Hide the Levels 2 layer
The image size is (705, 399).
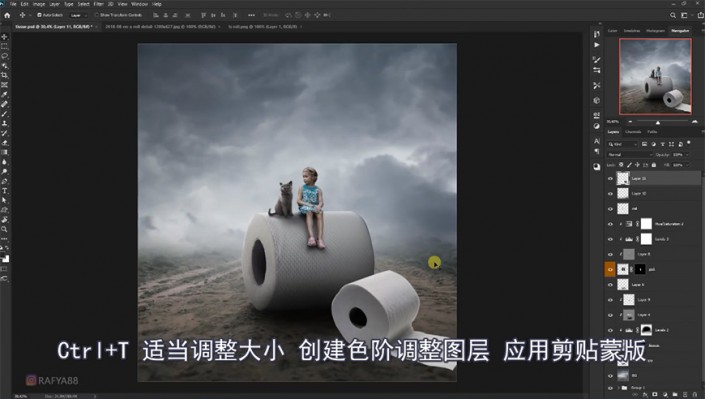(610, 330)
